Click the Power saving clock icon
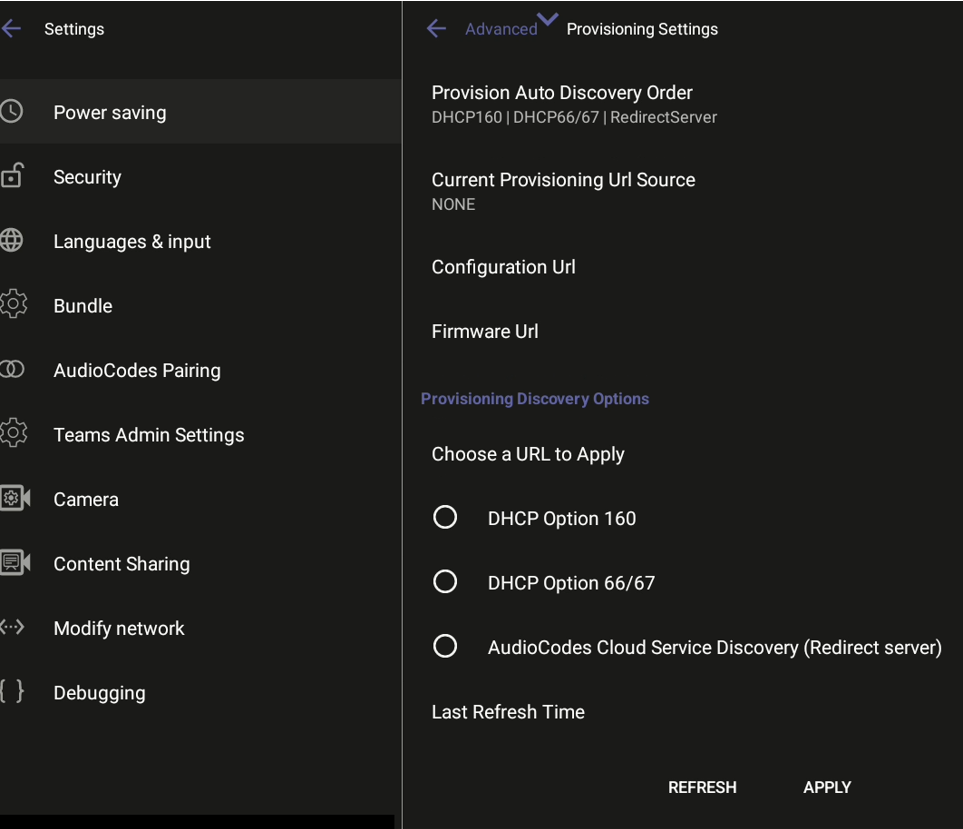 point(12,112)
